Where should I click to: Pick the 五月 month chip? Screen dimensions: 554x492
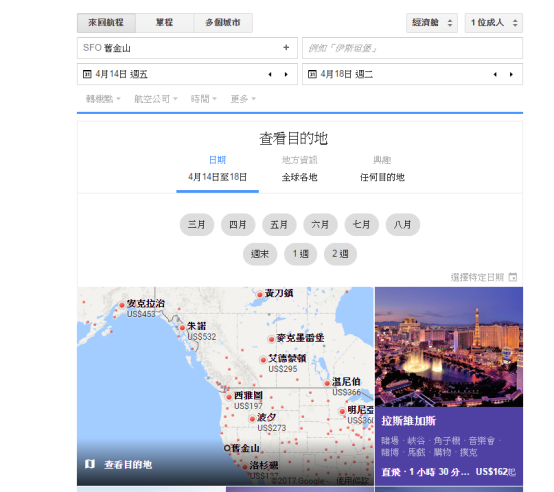(x=279, y=225)
